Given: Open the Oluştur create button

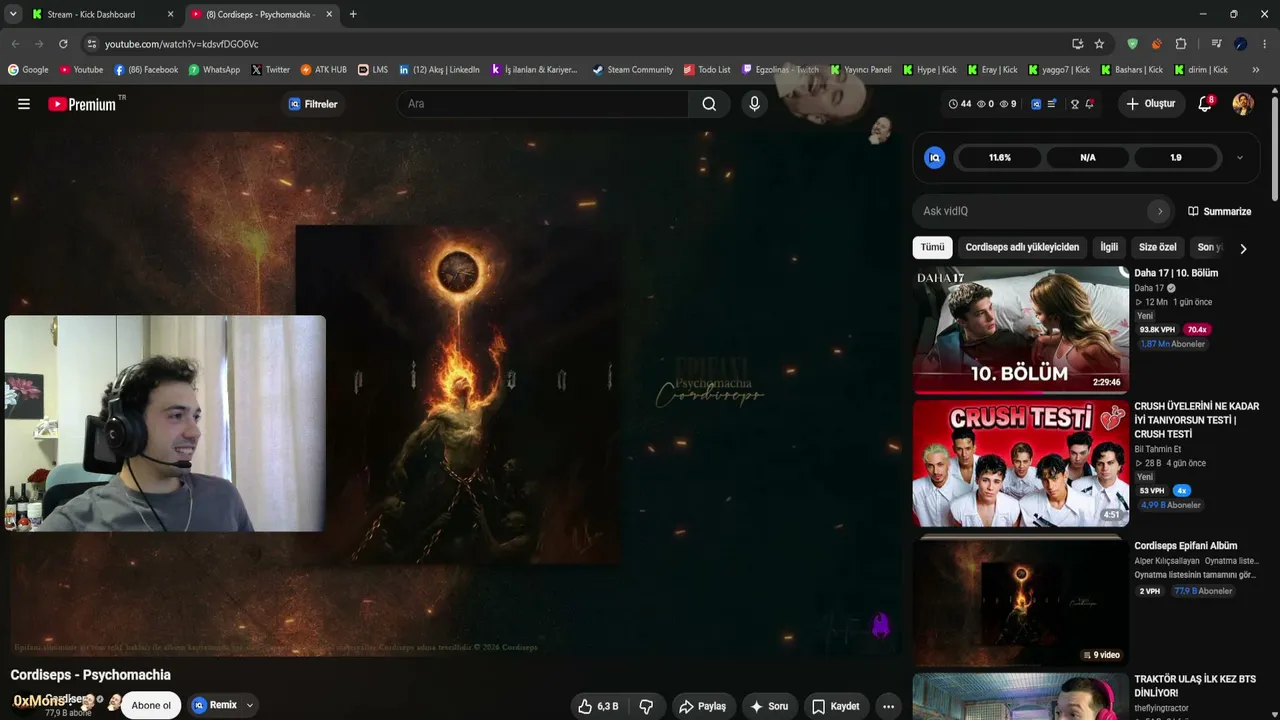Looking at the screenshot, I should (x=1150, y=104).
